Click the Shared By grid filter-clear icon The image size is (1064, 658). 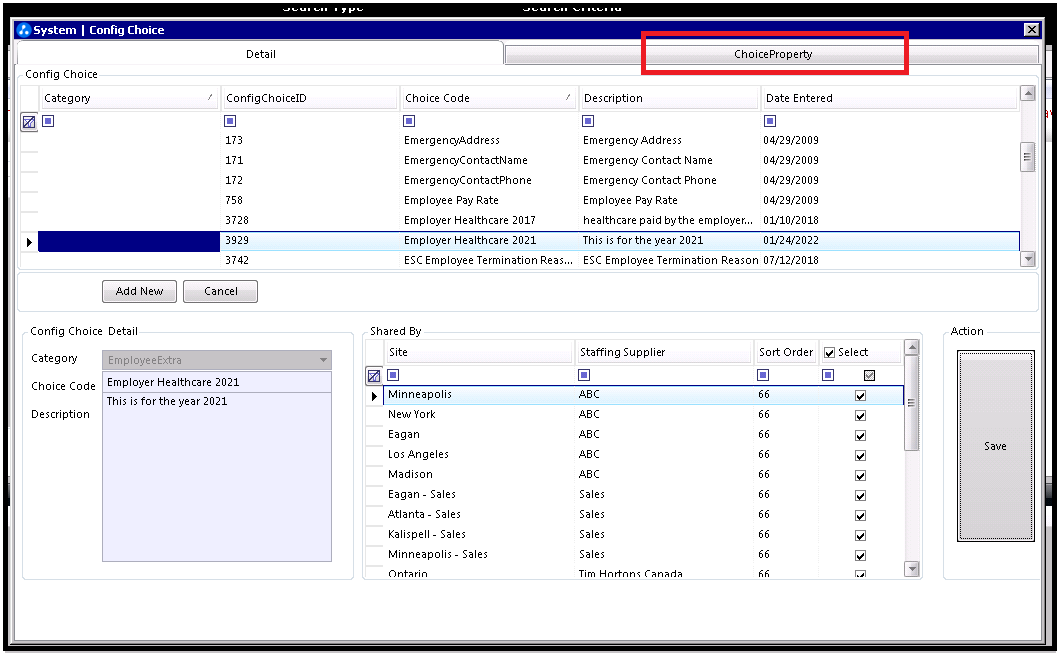pos(374,376)
